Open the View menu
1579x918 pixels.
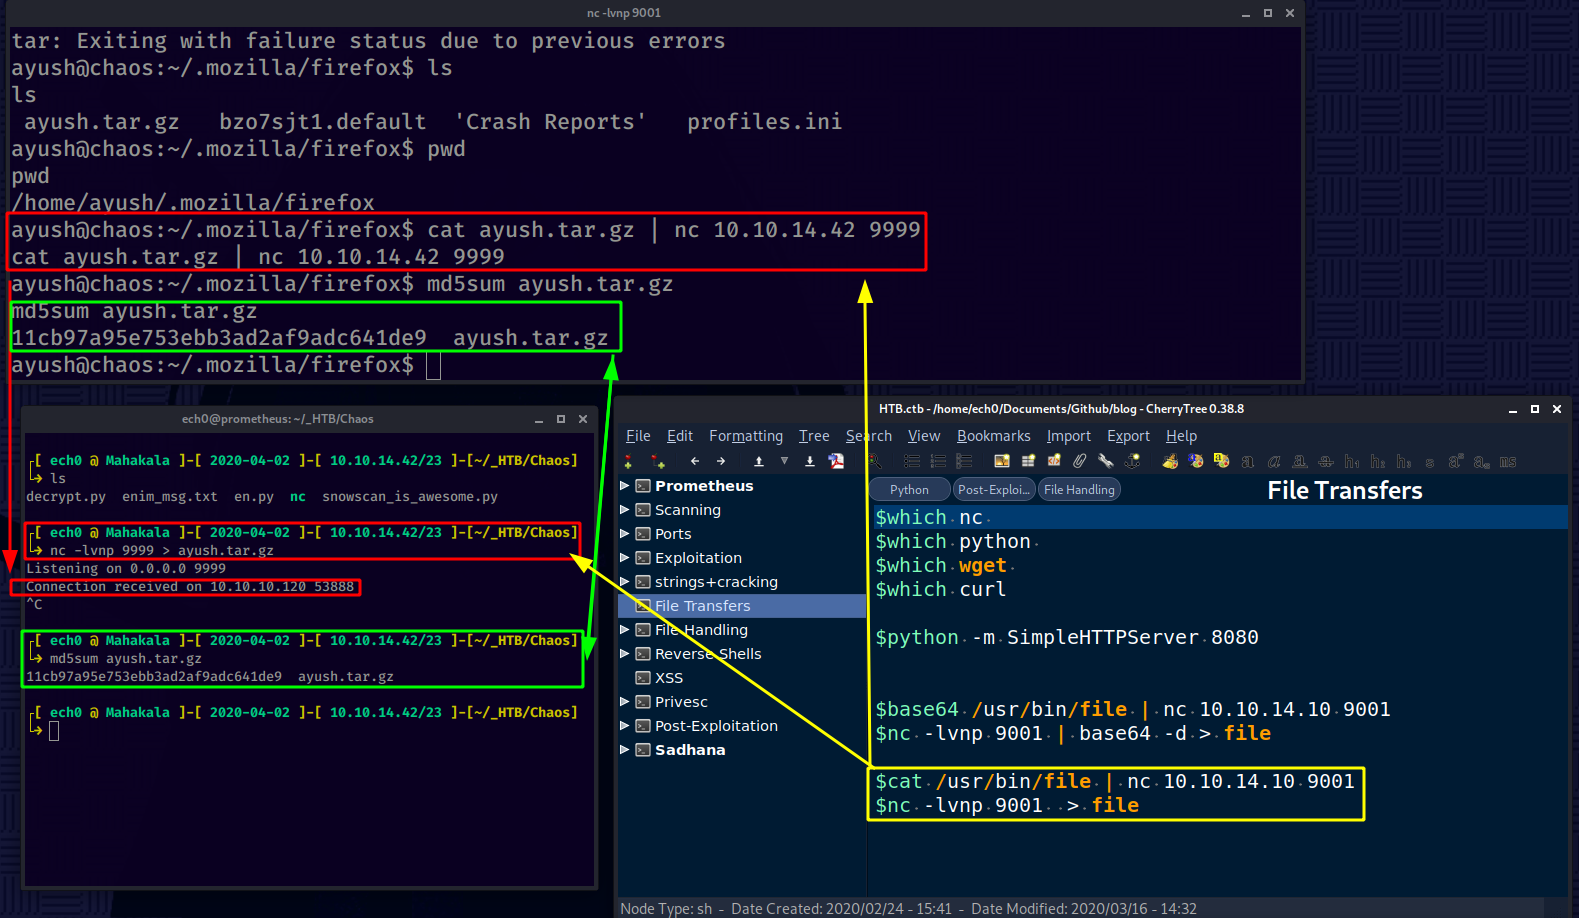[924, 436]
